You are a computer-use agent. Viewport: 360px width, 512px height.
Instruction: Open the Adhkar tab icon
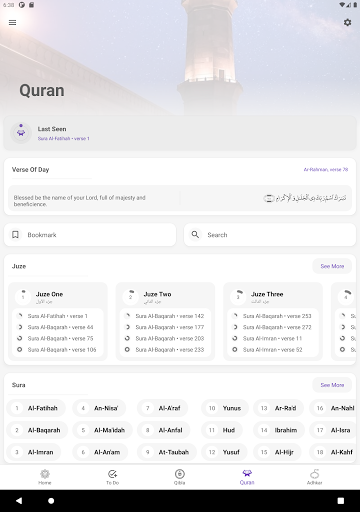pyautogui.click(x=314, y=474)
